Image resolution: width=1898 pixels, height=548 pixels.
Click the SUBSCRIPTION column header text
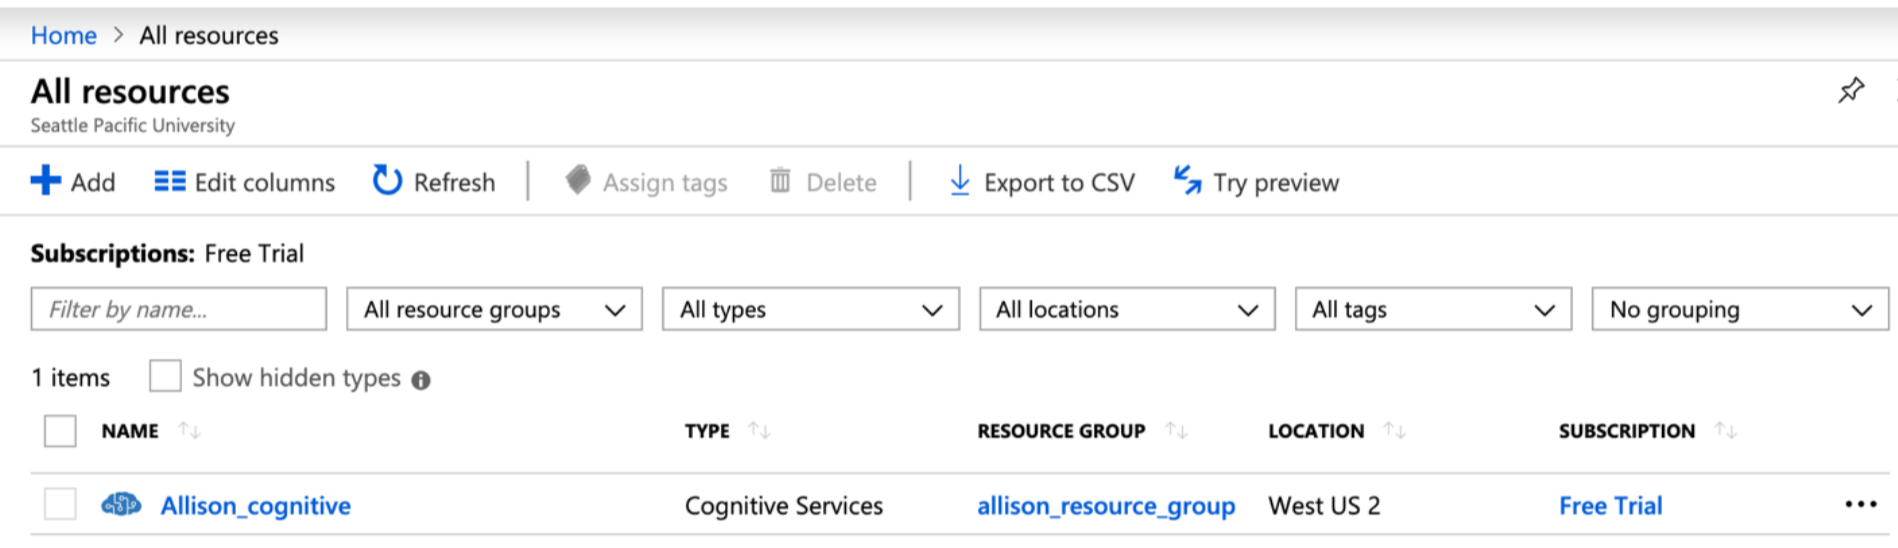click(1627, 431)
